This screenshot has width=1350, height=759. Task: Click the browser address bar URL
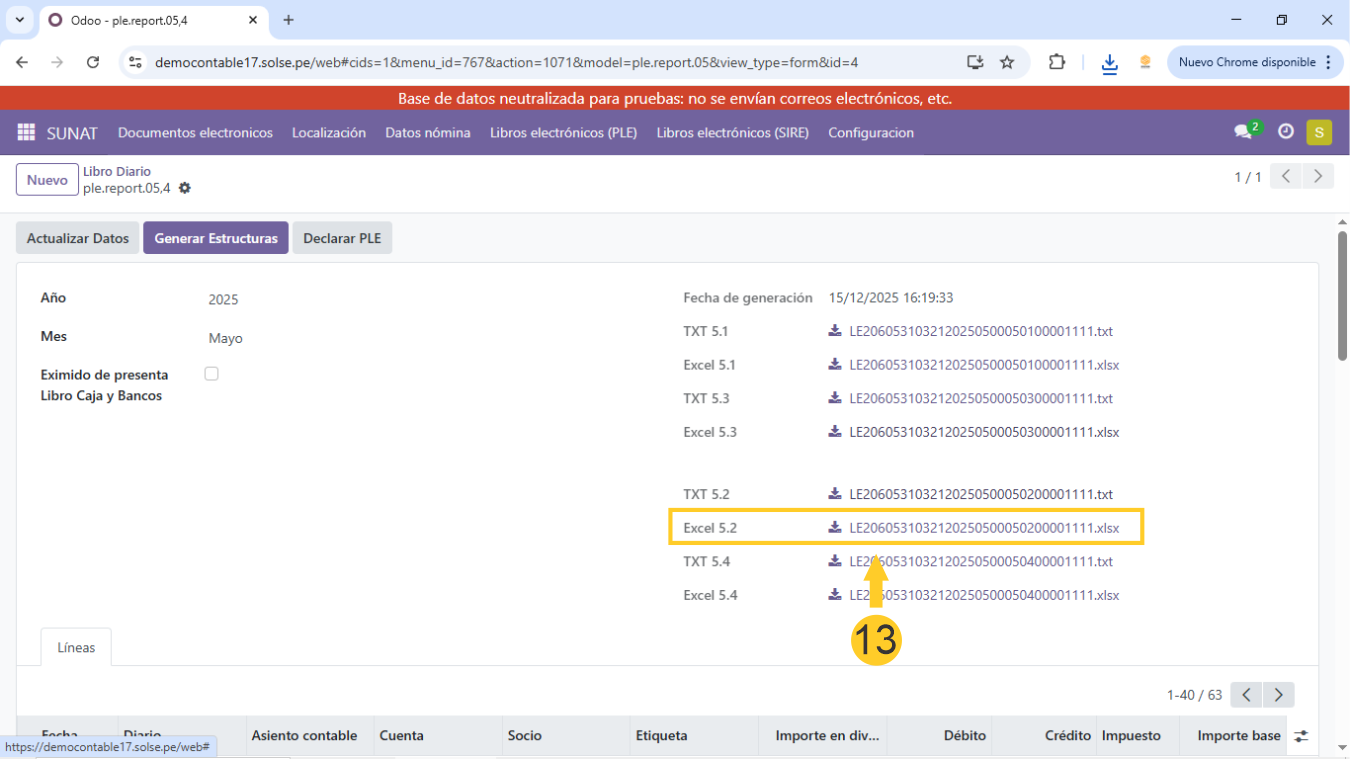click(x=506, y=62)
